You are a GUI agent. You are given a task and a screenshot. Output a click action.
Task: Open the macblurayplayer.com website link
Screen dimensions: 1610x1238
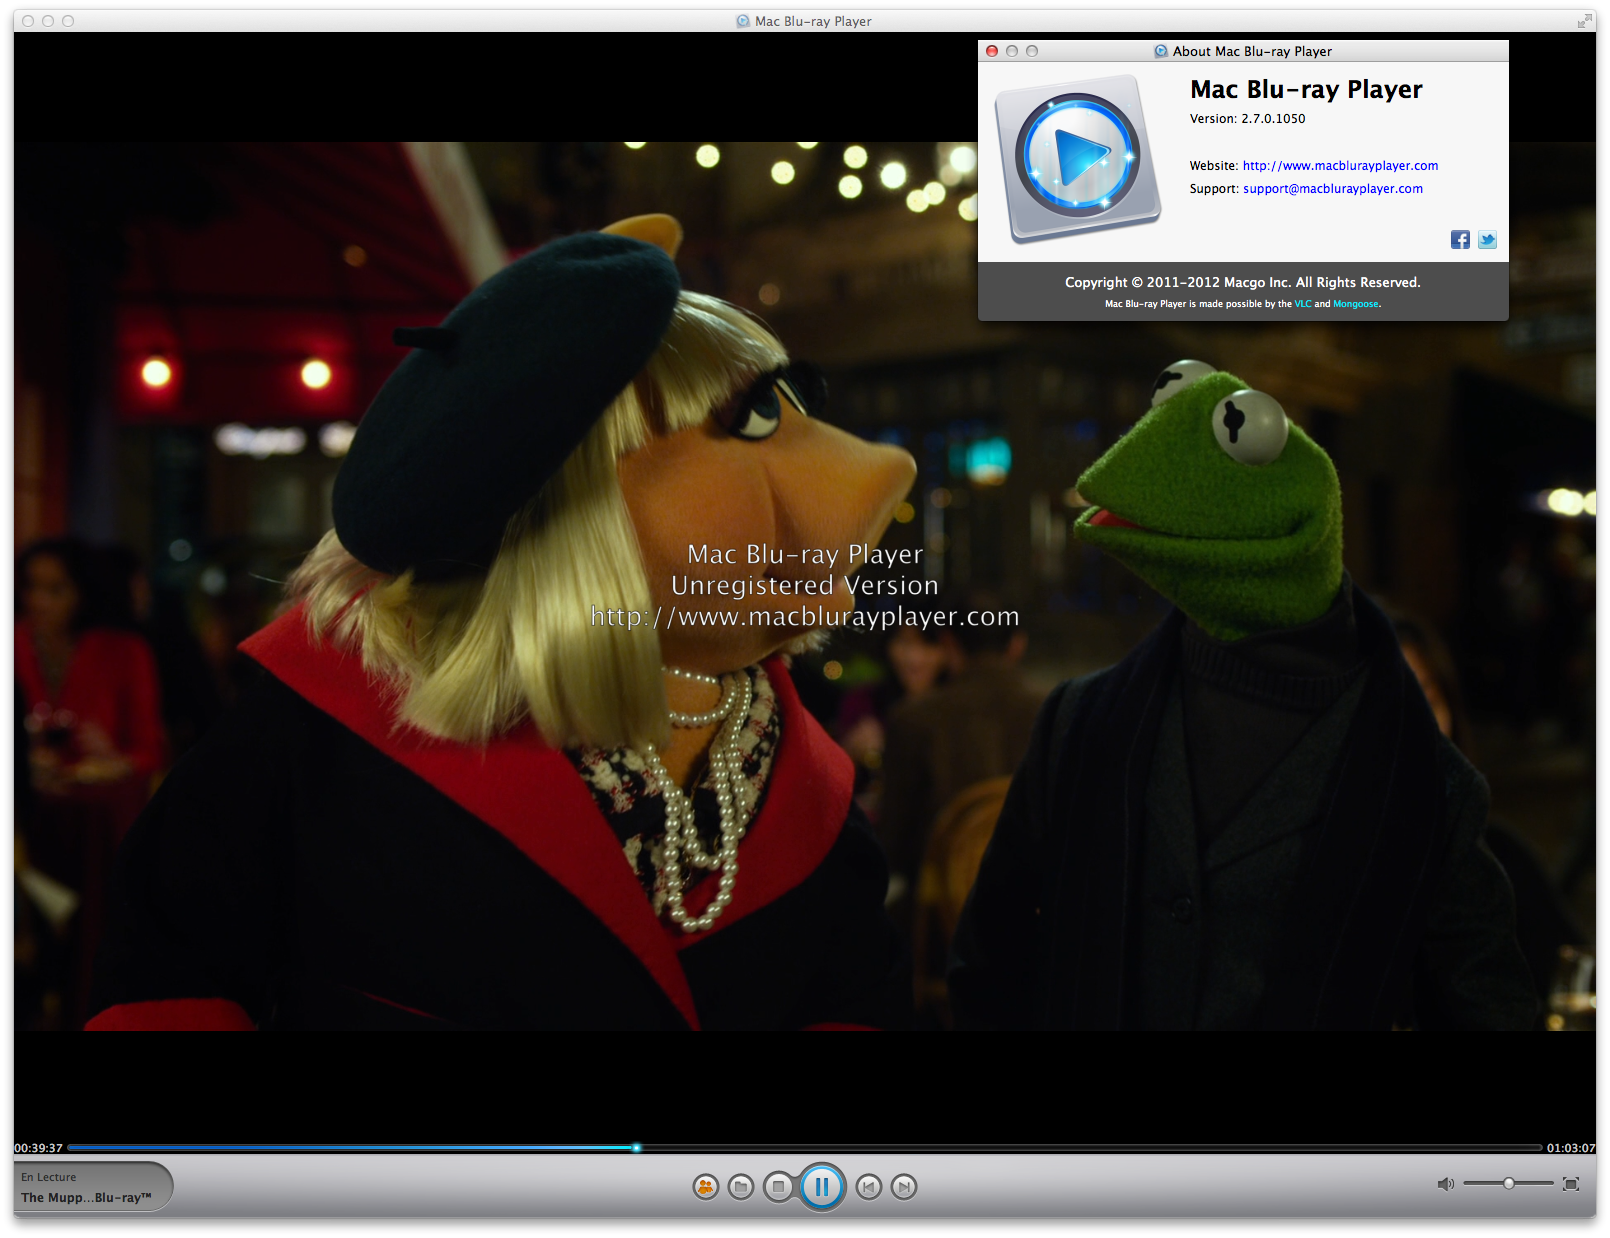click(x=1340, y=166)
